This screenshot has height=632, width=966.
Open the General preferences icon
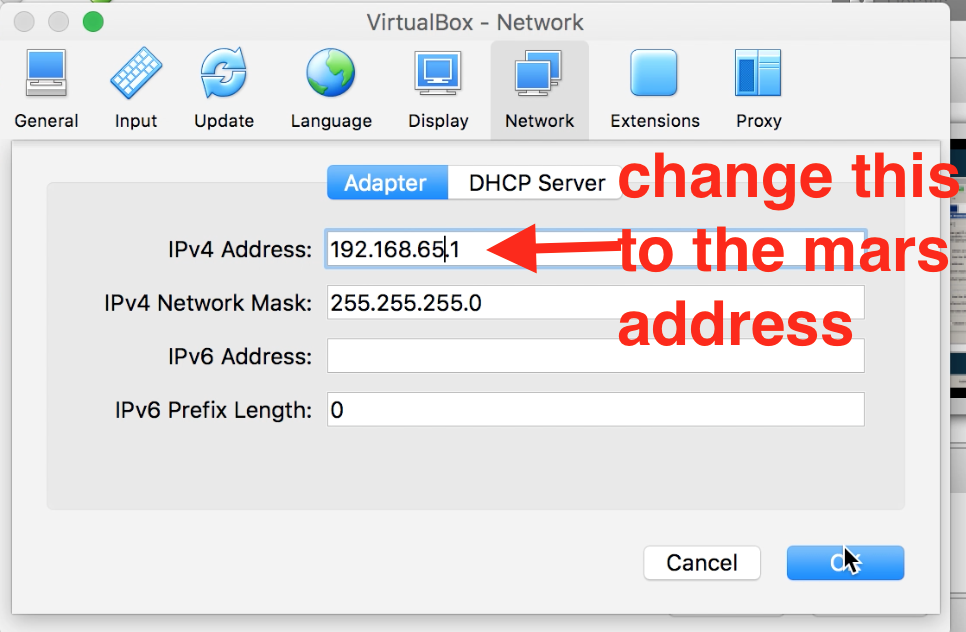pos(46,76)
